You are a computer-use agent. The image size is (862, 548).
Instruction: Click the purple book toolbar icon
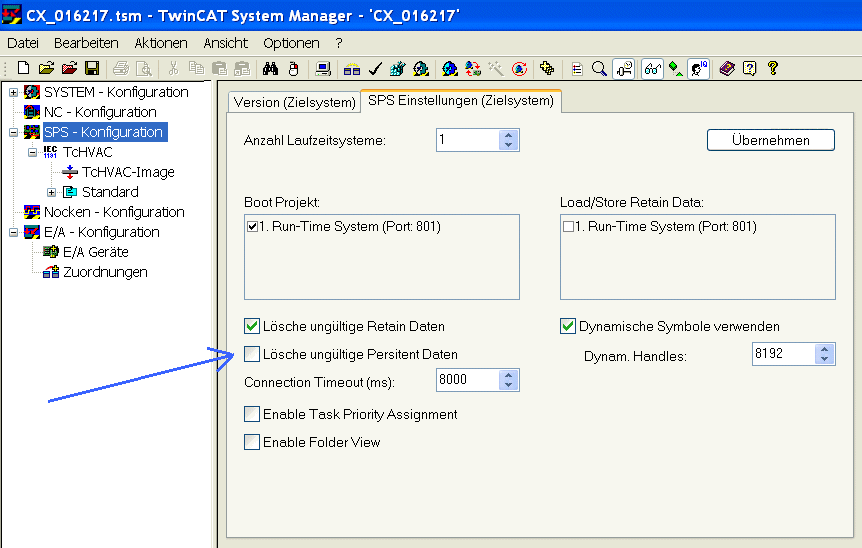[727, 68]
